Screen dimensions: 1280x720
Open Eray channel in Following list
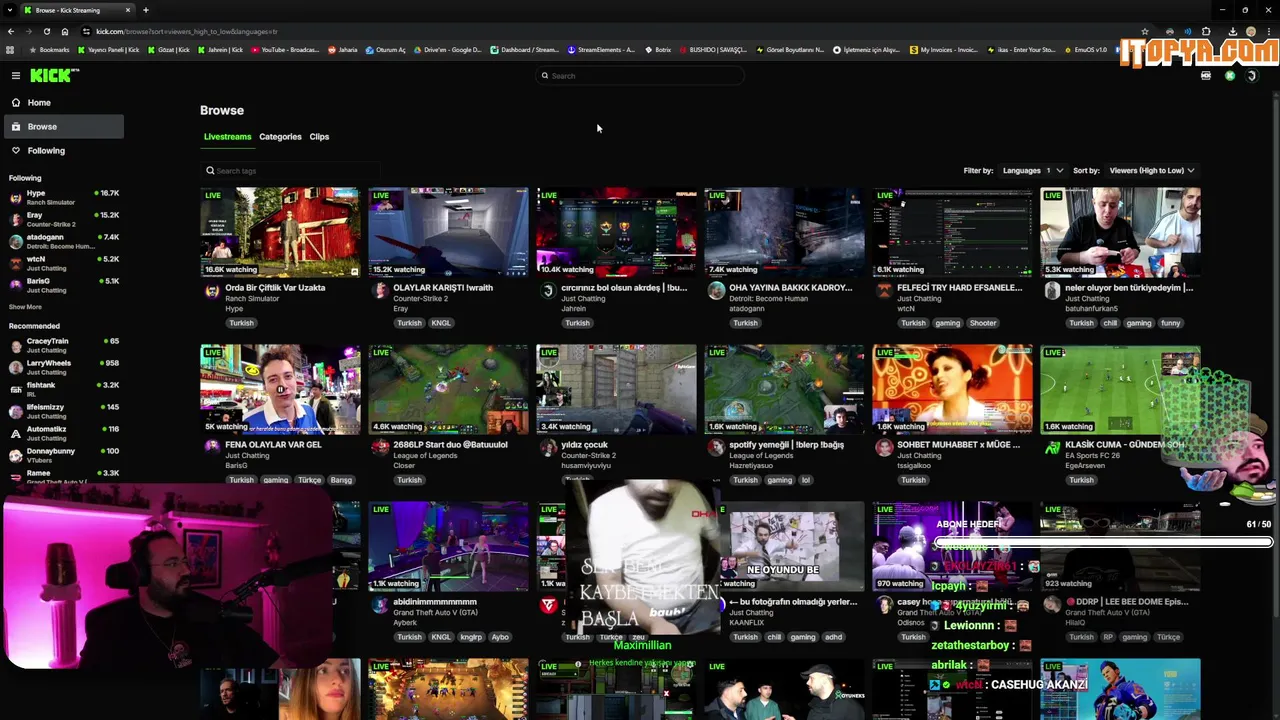(64, 219)
